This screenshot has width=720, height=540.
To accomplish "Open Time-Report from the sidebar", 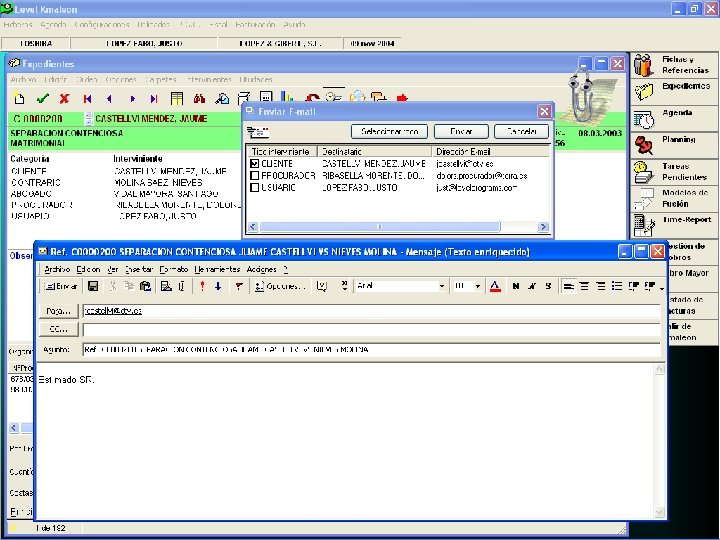I will pos(673,225).
